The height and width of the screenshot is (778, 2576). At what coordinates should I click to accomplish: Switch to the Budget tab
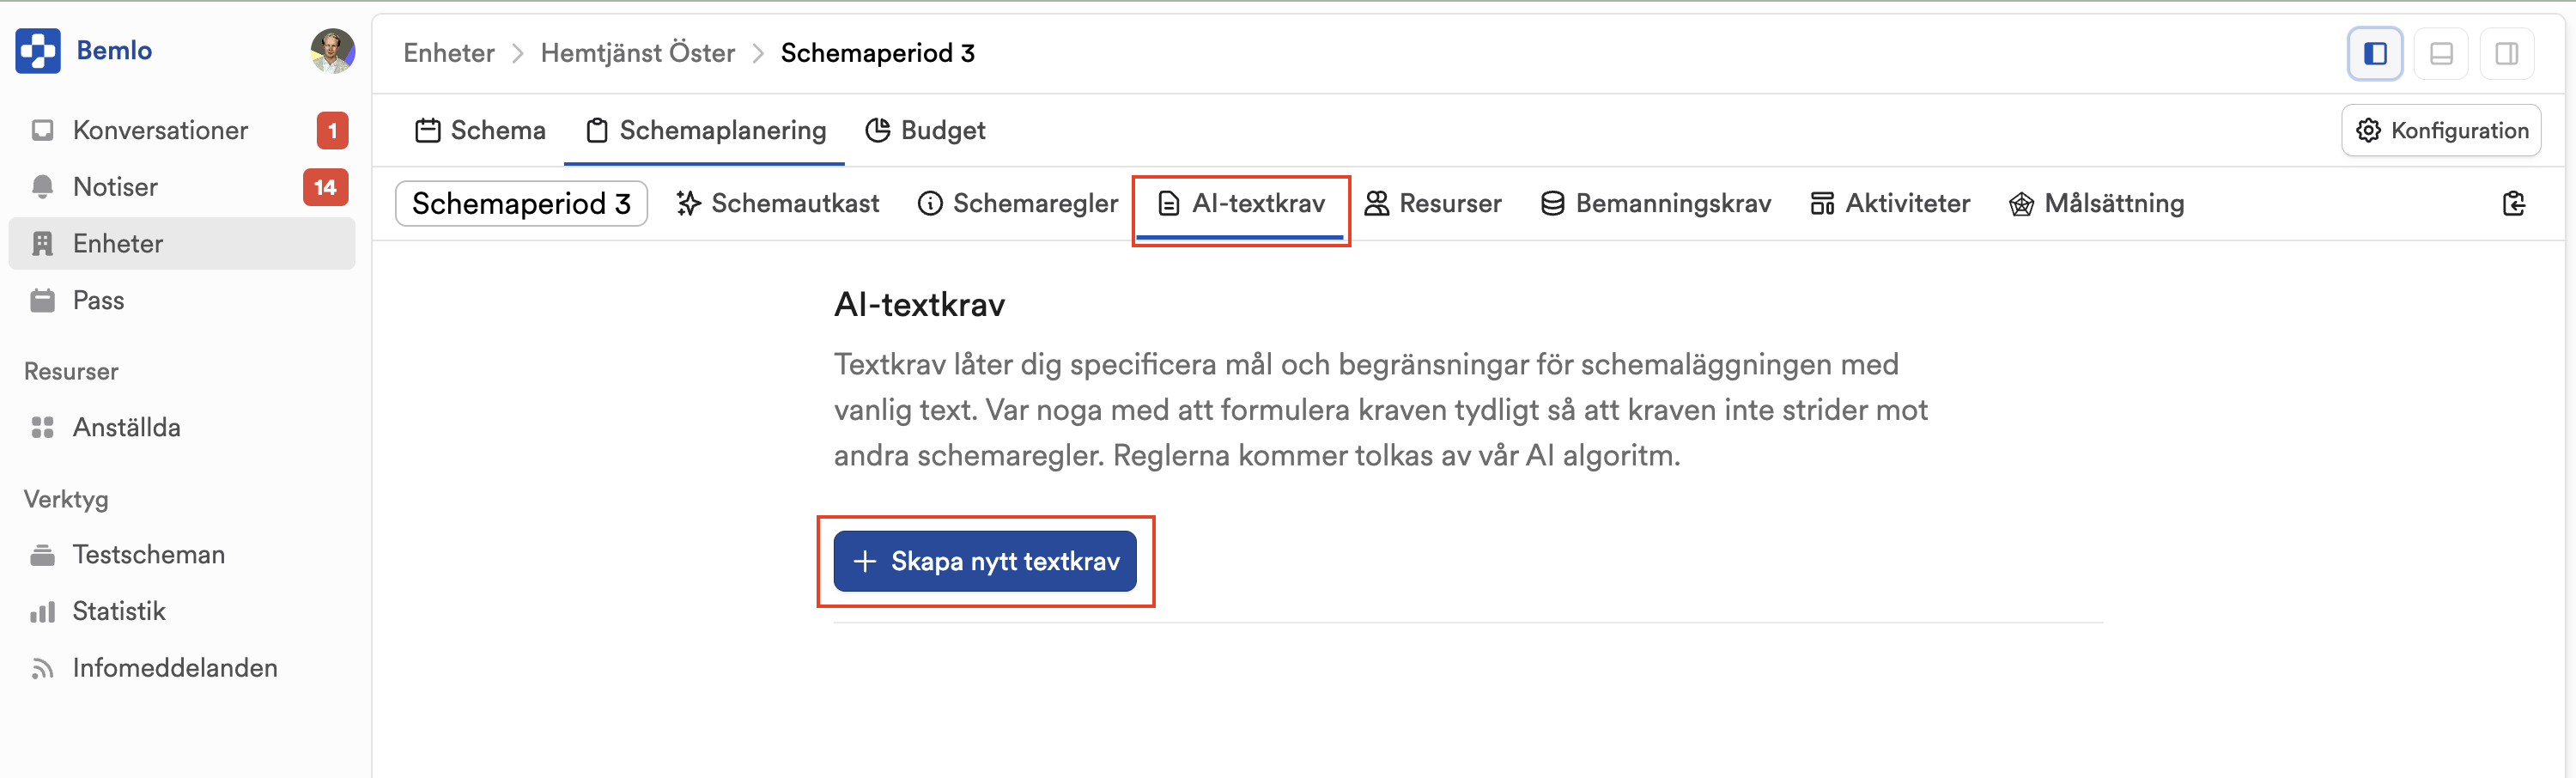(925, 130)
